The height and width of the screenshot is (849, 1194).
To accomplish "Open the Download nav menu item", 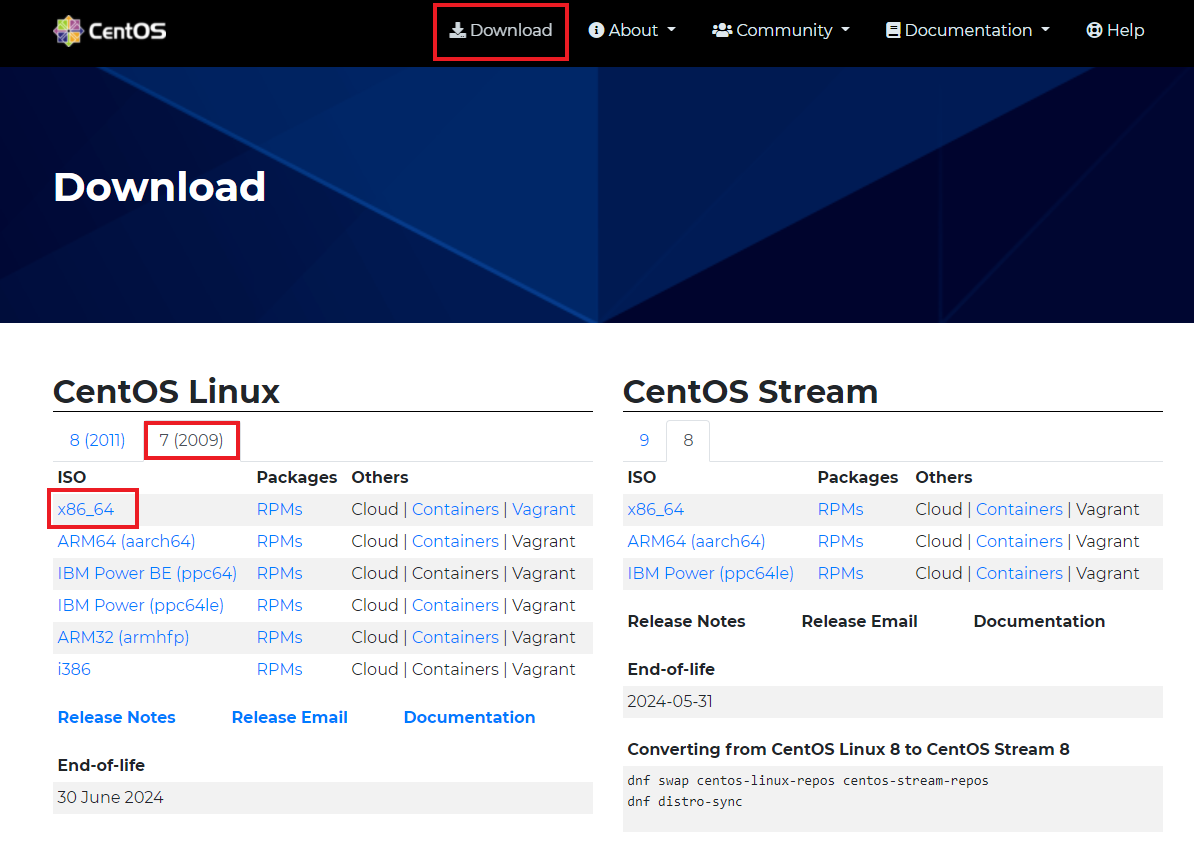I will [x=500, y=30].
